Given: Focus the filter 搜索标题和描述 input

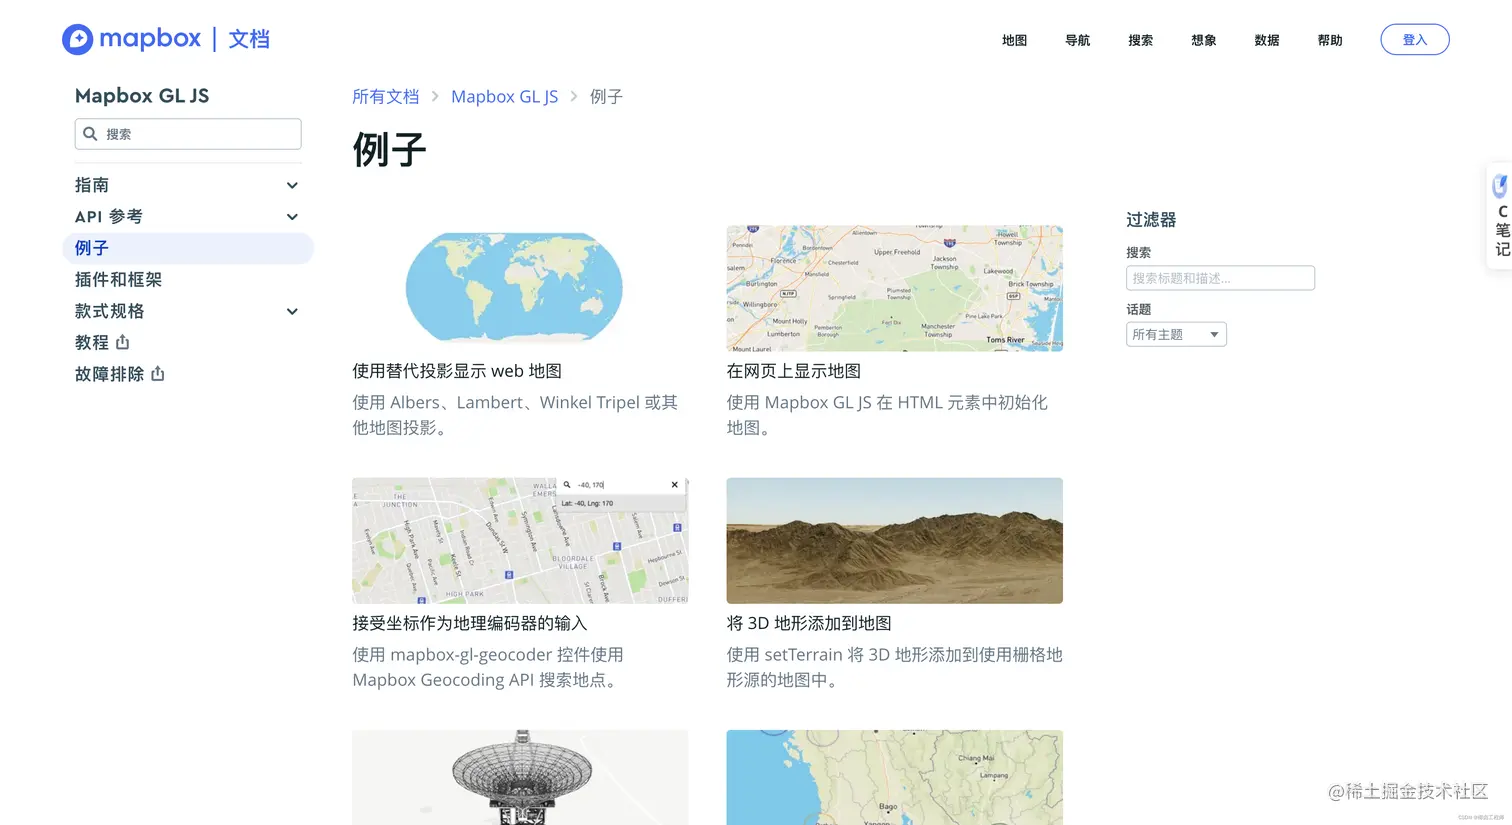Looking at the screenshot, I should [x=1220, y=278].
